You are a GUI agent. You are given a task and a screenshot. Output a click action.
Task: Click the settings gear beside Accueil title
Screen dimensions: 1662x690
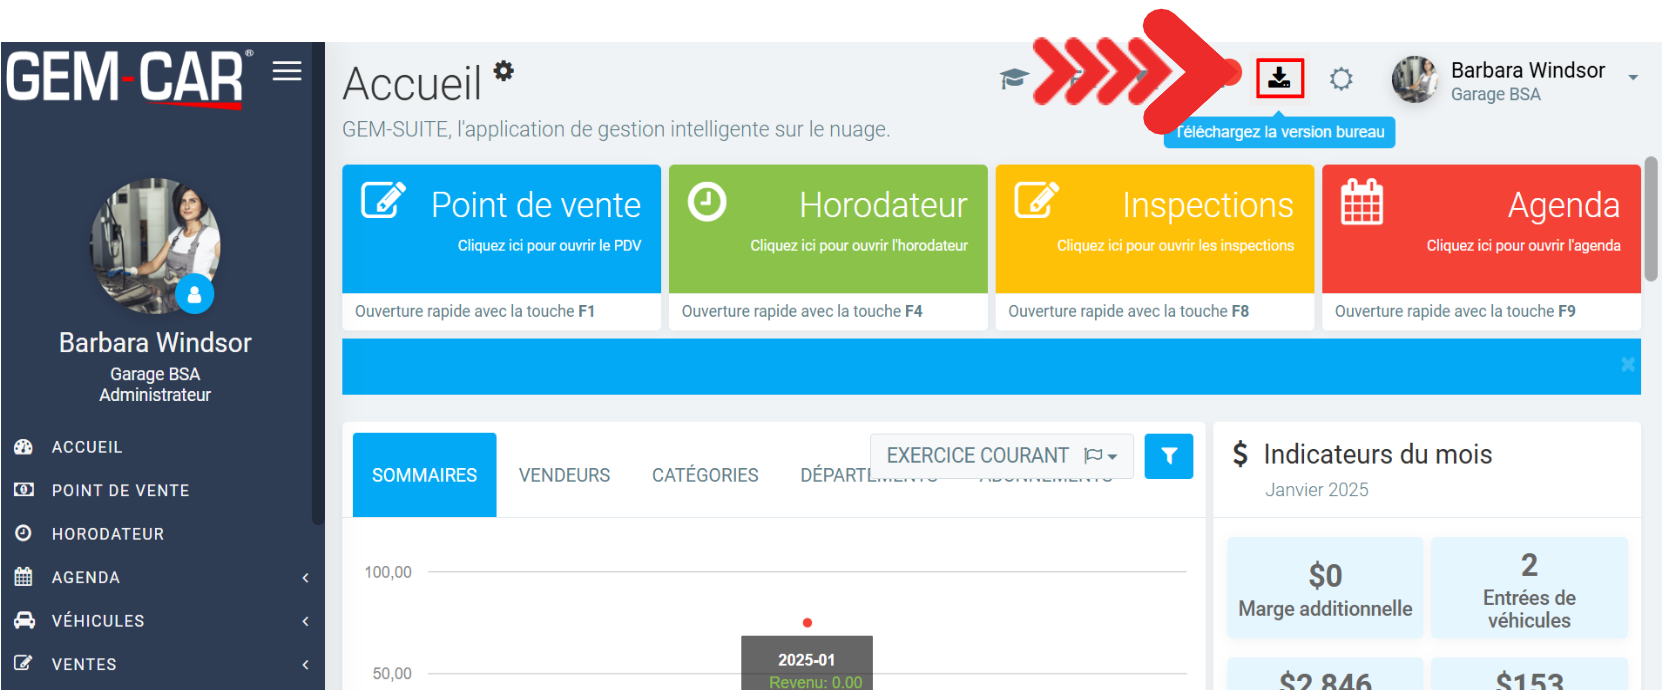pyautogui.click(x=504, y=70)
